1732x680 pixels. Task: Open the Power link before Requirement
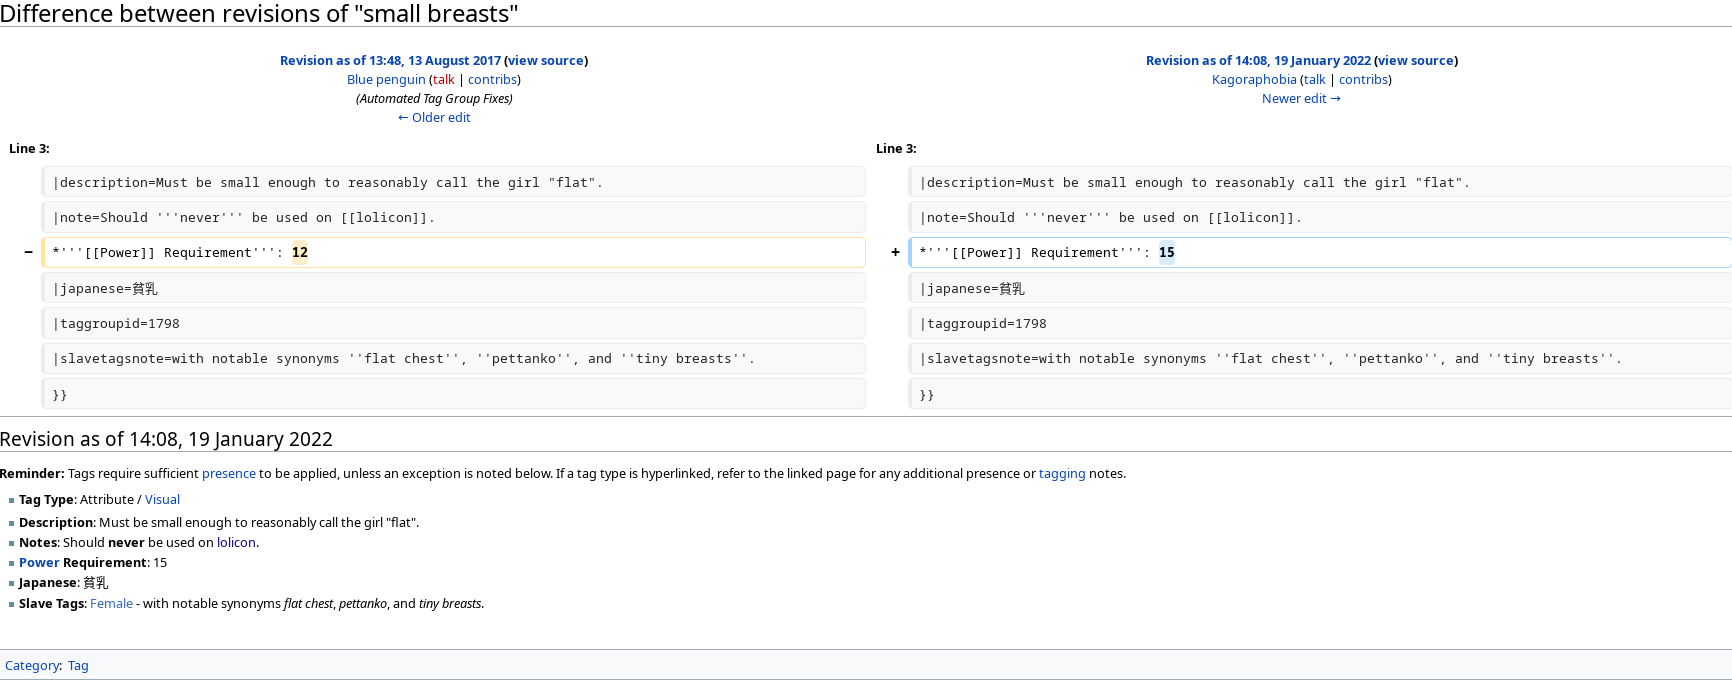[x=39, y=563]
